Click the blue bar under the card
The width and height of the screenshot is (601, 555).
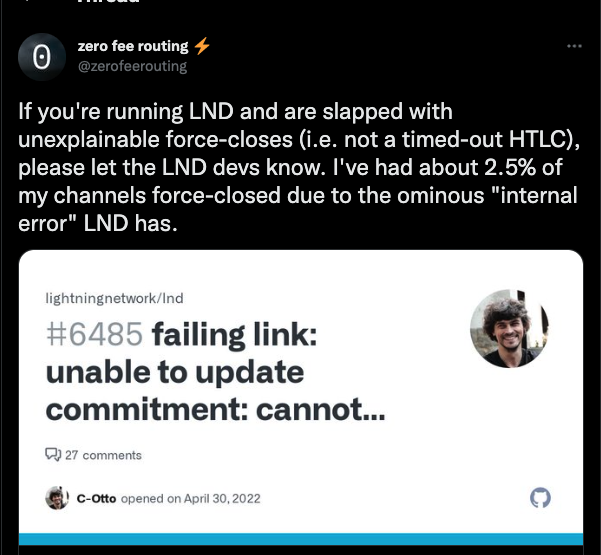click(301, 539)
